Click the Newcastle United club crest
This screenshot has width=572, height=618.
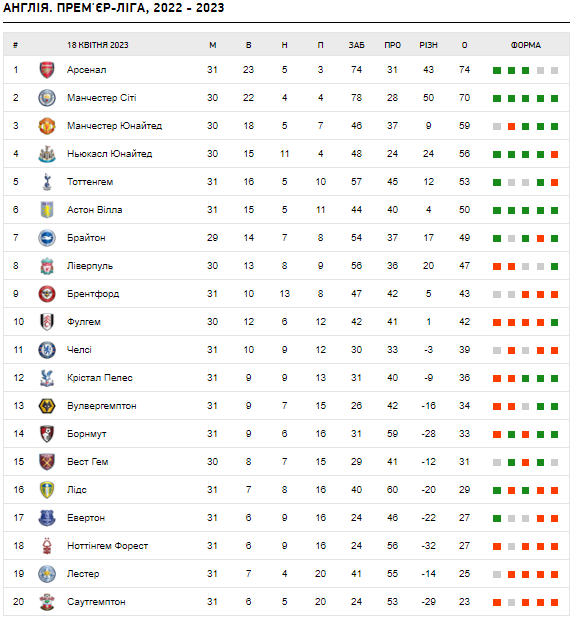coord(47,154)
